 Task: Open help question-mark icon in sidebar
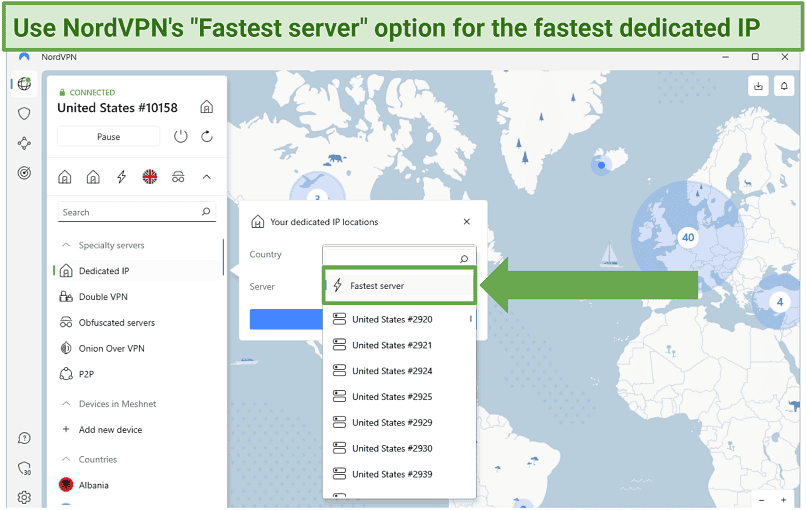click(24, 438)
